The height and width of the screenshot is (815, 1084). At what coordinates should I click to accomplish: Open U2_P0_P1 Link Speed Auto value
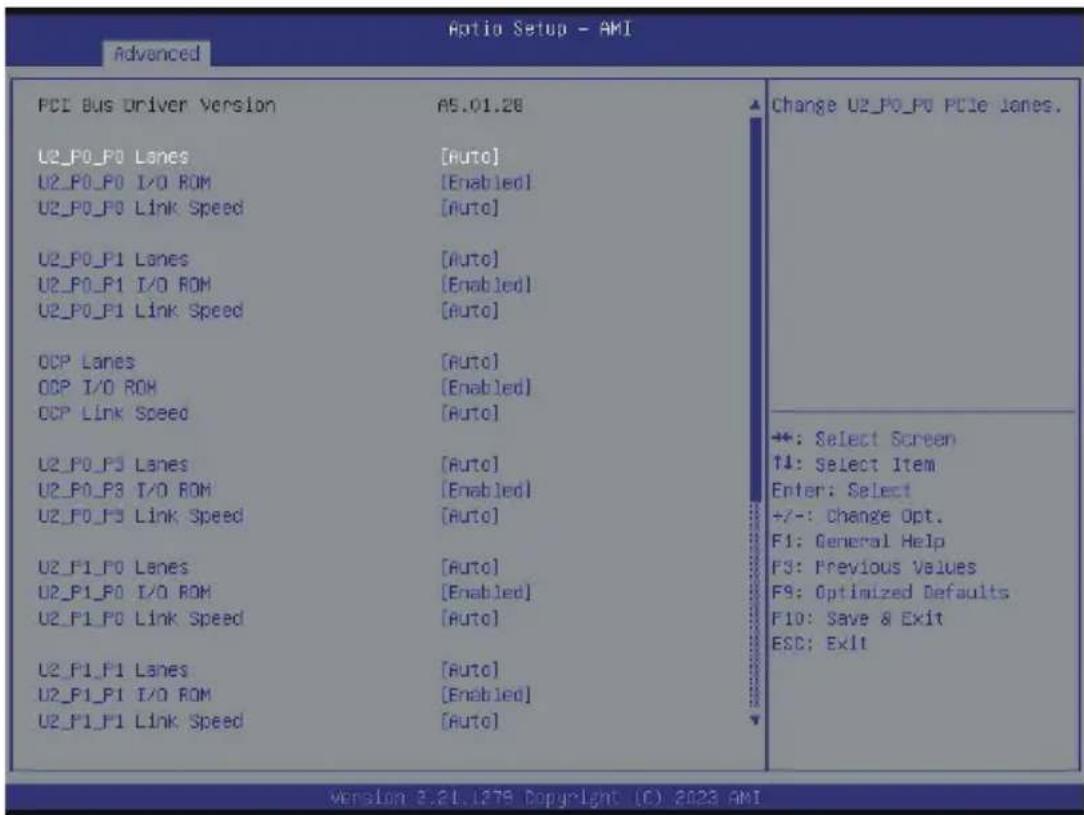point(469,310)
